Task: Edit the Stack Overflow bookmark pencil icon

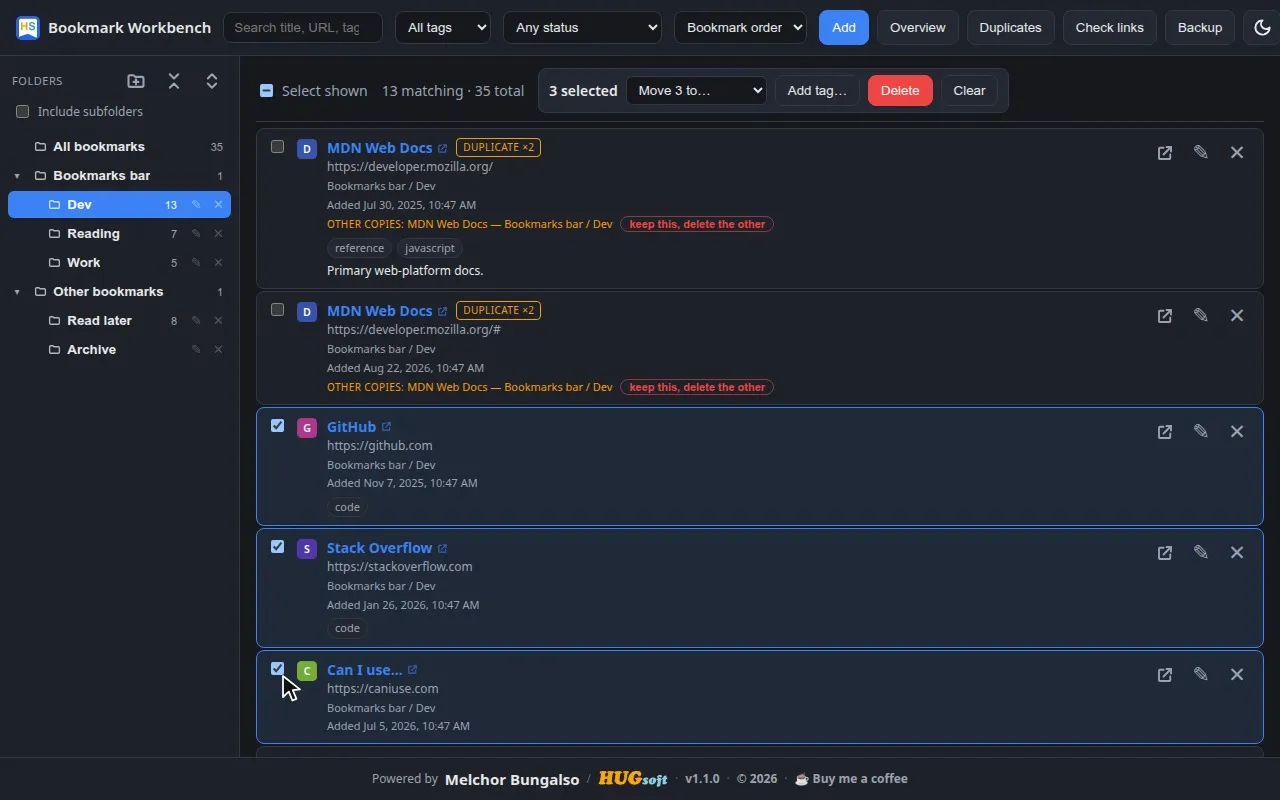Action: pos(1201,553)
